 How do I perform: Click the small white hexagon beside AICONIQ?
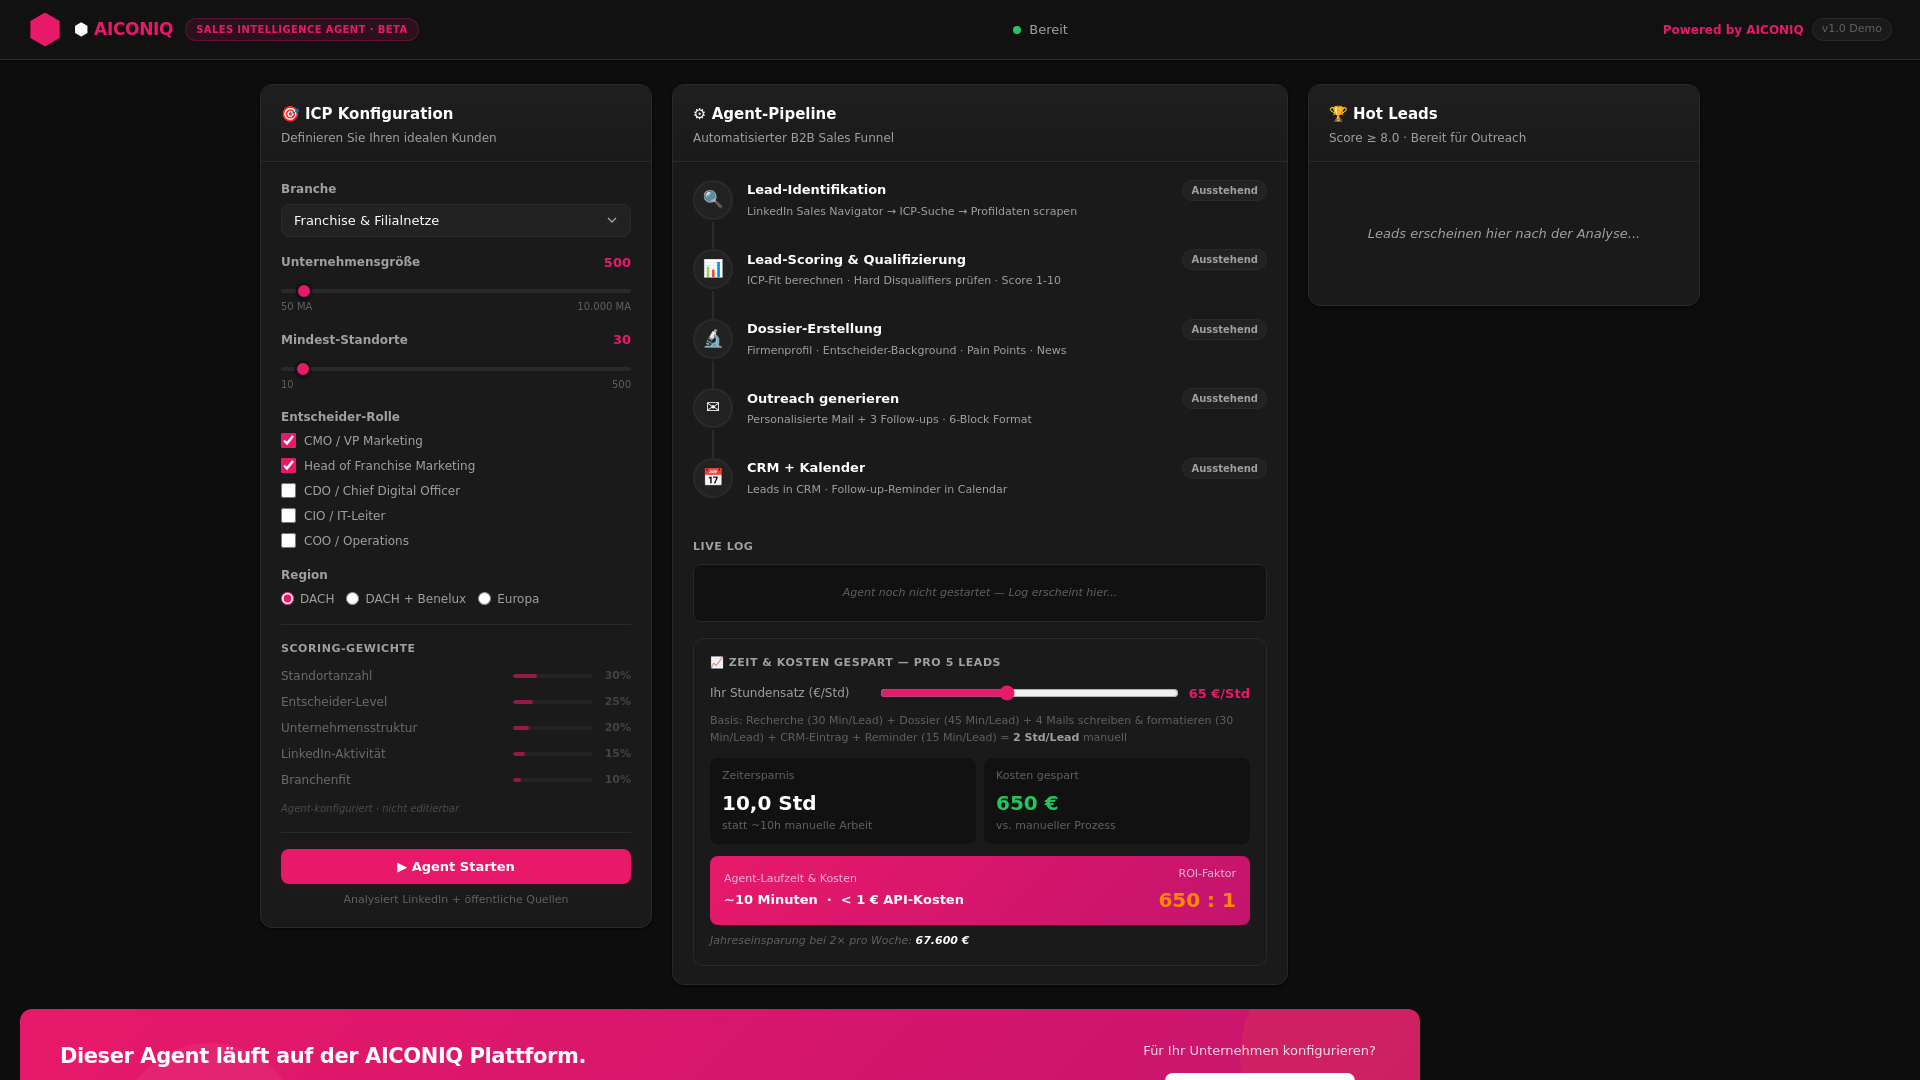click(81, 30)
